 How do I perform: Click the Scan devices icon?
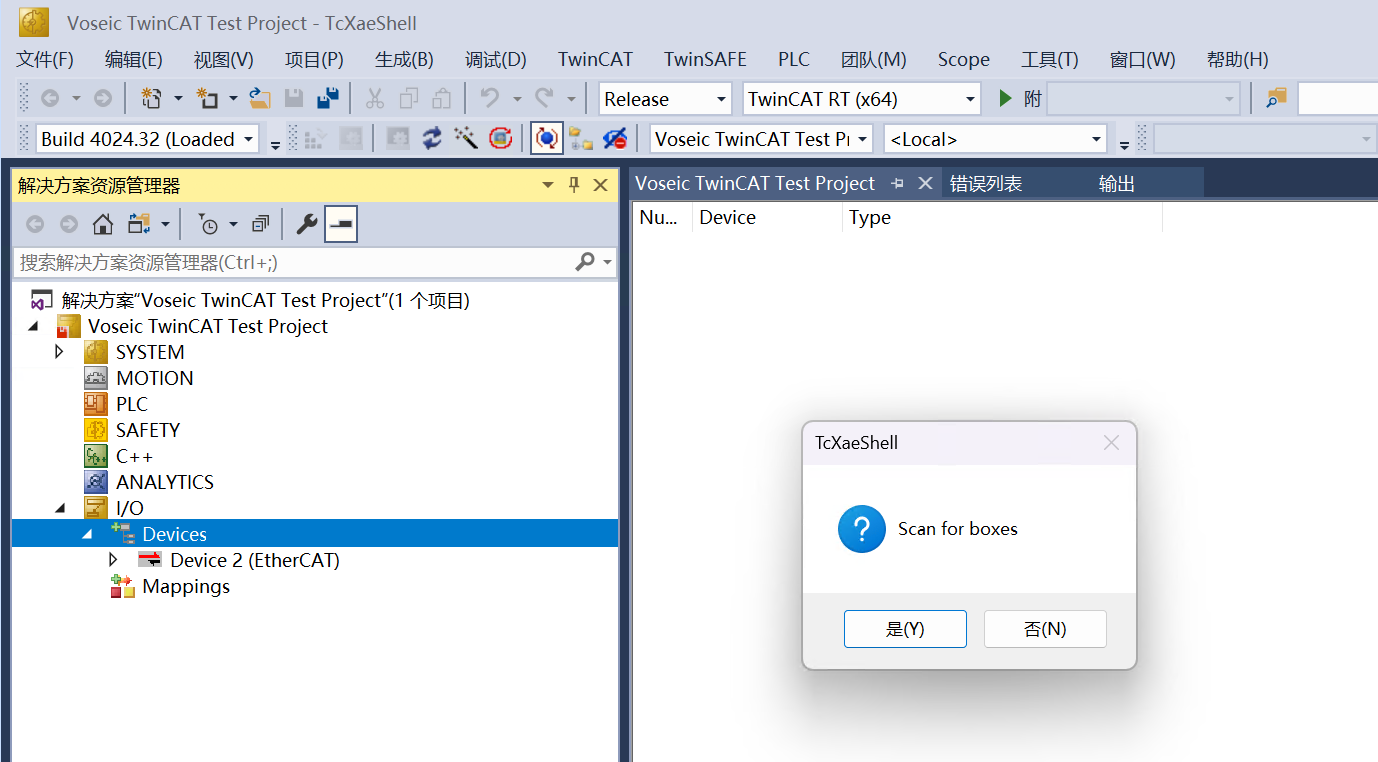(500, 138)
